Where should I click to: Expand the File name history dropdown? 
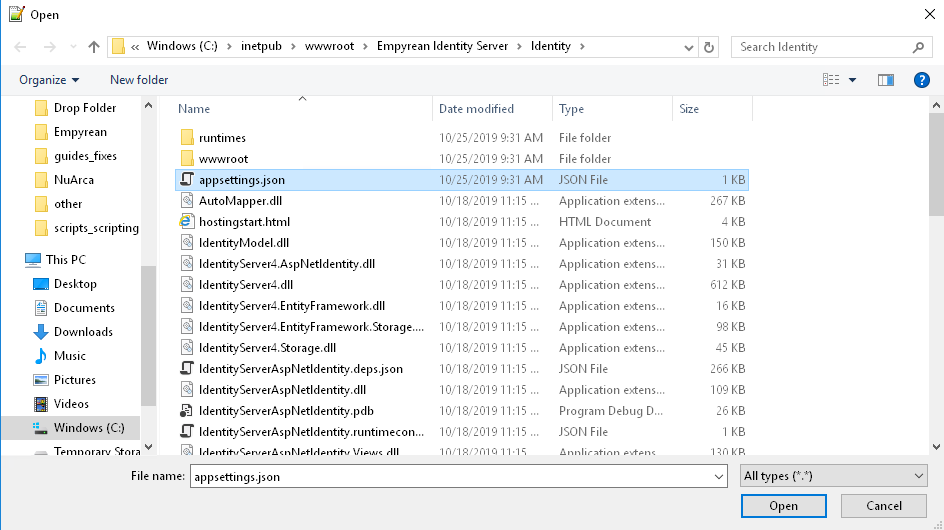point(719,476)
